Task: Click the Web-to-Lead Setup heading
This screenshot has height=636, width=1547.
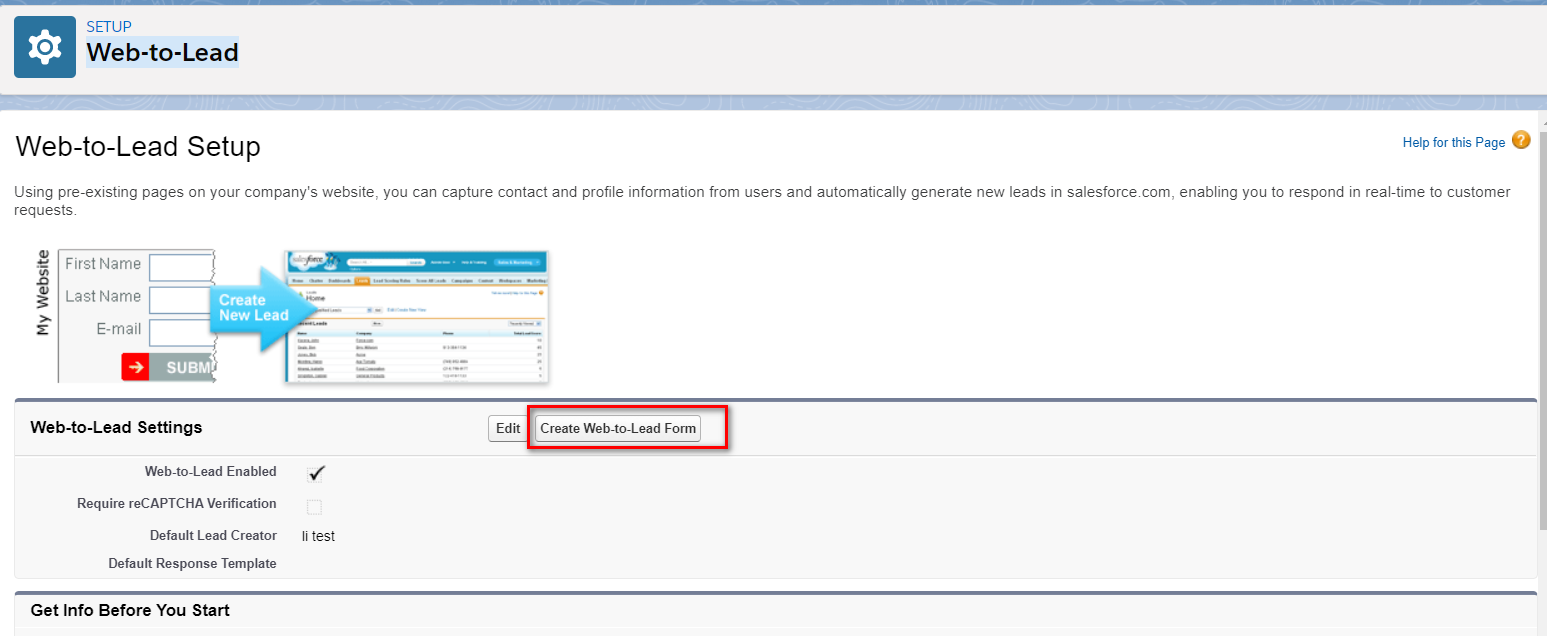Action: tap(138, 147)
